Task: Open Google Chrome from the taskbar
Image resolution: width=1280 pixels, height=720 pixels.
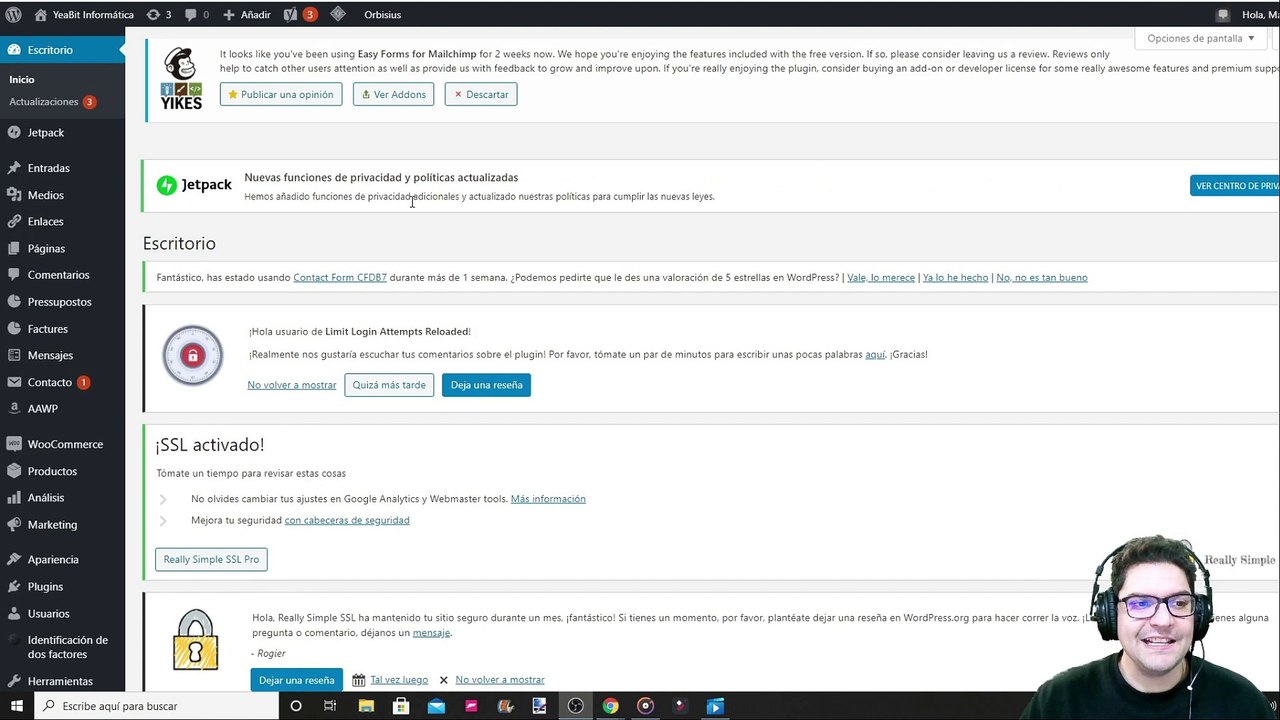Action: [x=610, y=706]
